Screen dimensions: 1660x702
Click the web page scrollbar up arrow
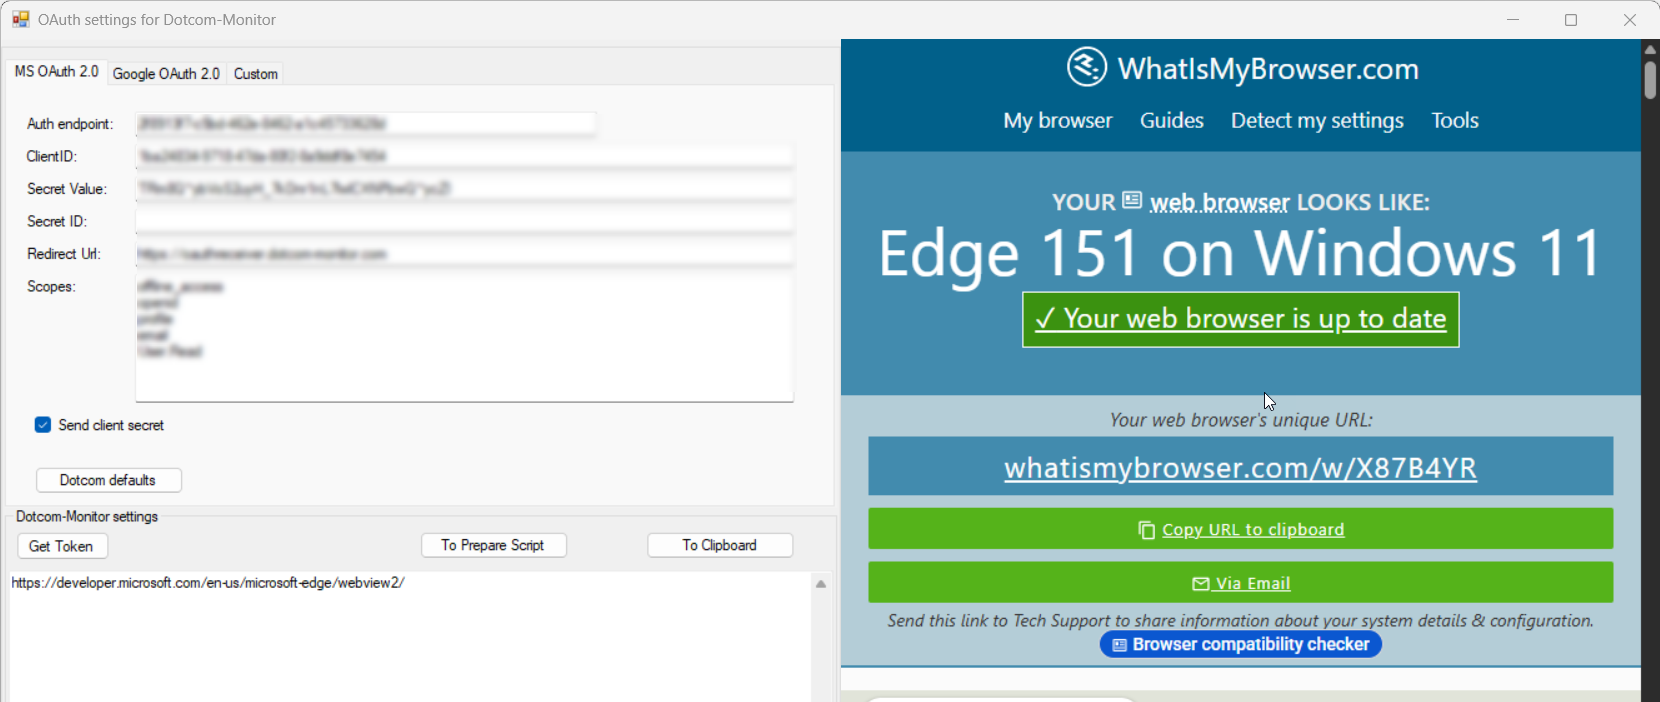[1650, 49]
